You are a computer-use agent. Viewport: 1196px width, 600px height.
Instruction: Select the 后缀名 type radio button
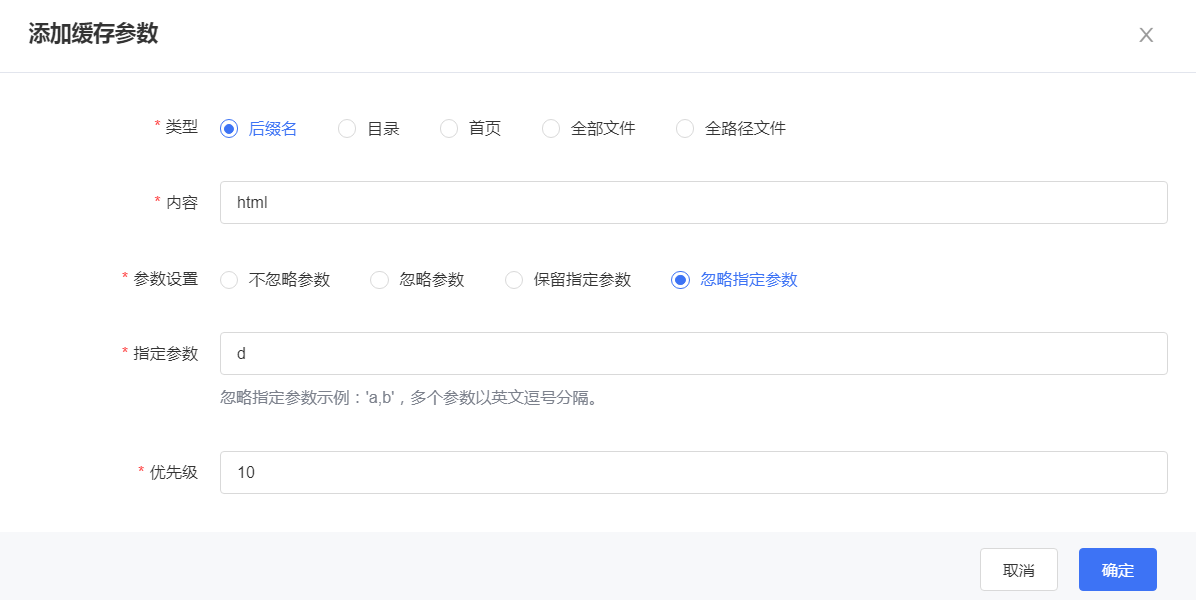(x=229, y=129)
